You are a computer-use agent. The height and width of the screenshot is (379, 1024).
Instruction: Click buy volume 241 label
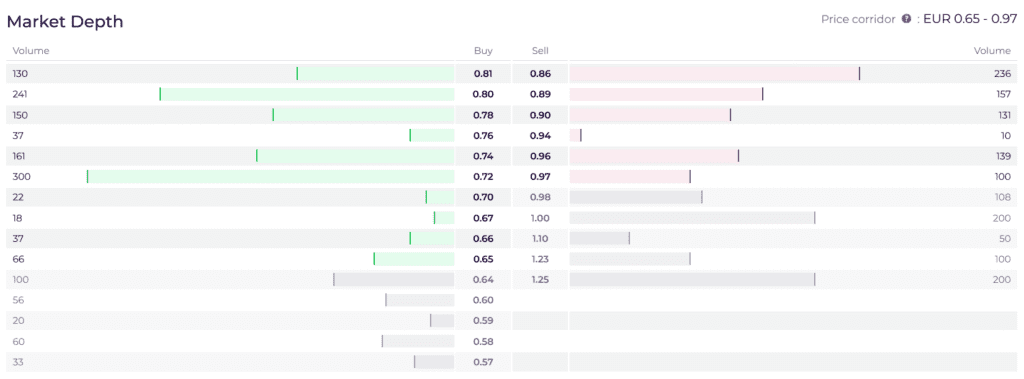coord(20,94)
